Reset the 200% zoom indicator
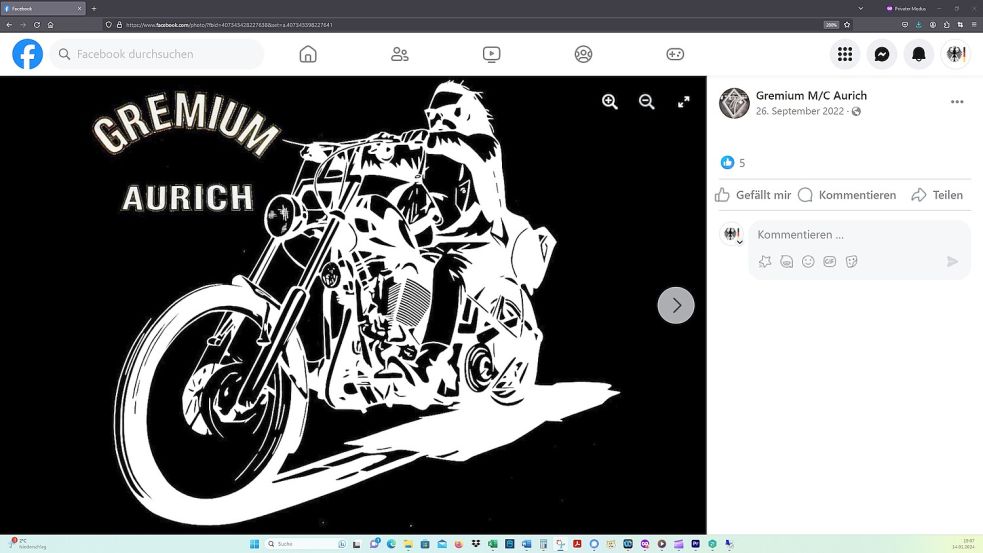 point(831,25)
